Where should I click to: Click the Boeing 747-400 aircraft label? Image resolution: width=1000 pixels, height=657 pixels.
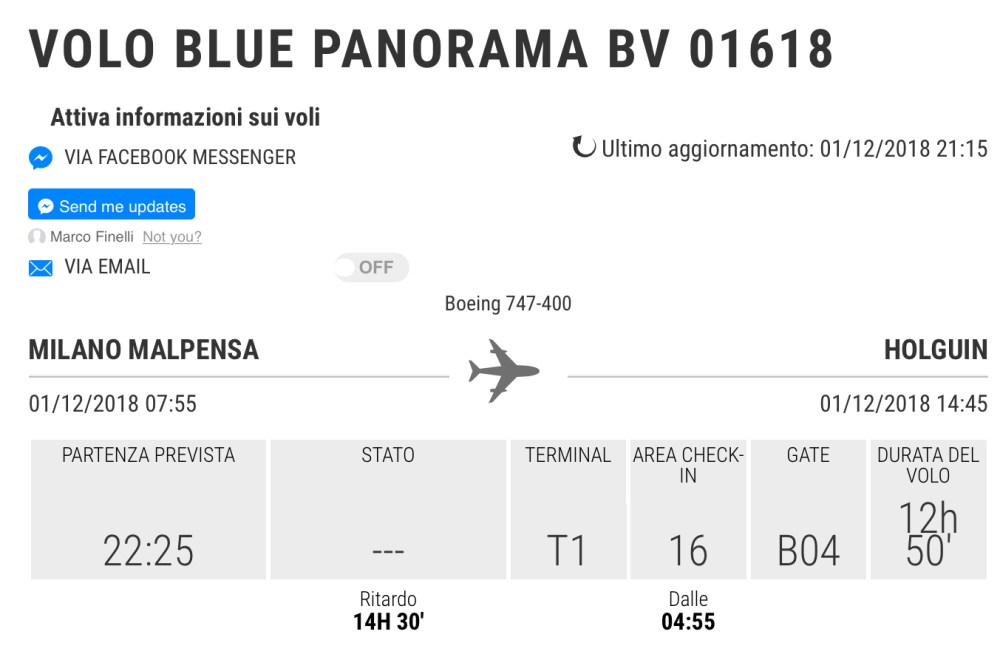pyautogui.click(x=508, y=303)
